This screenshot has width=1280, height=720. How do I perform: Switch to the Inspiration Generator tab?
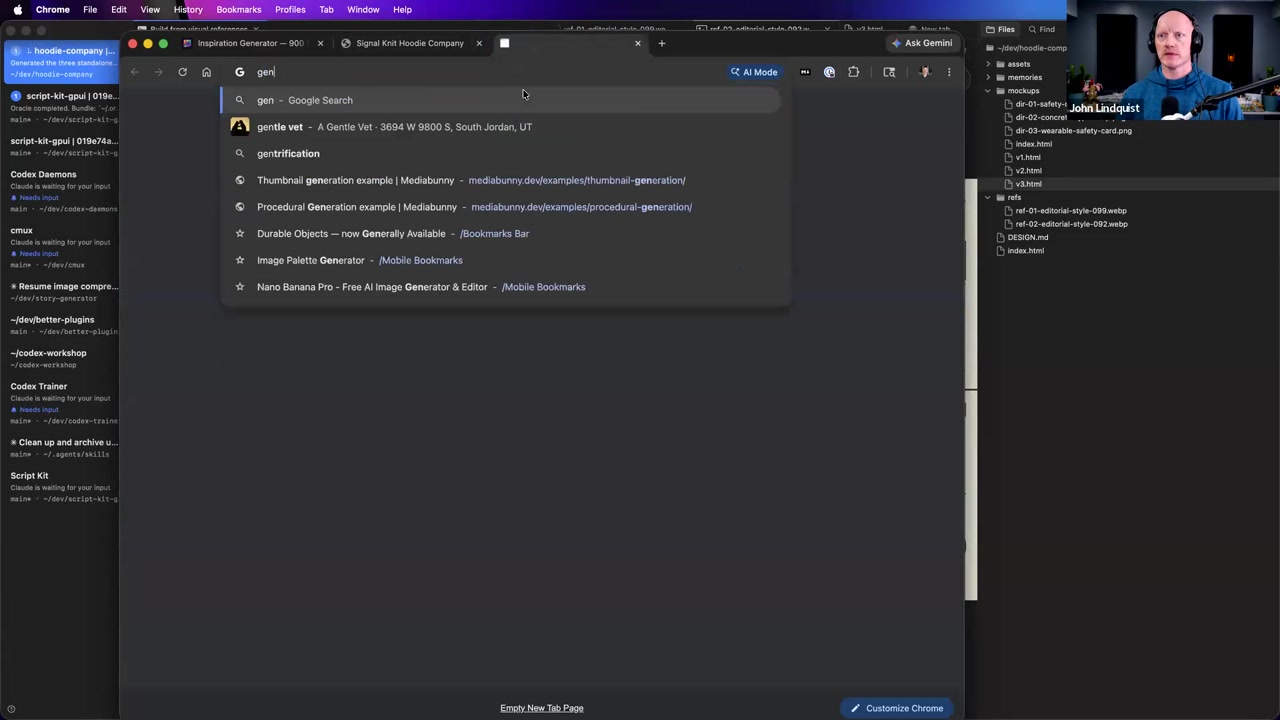click(250, 43)
